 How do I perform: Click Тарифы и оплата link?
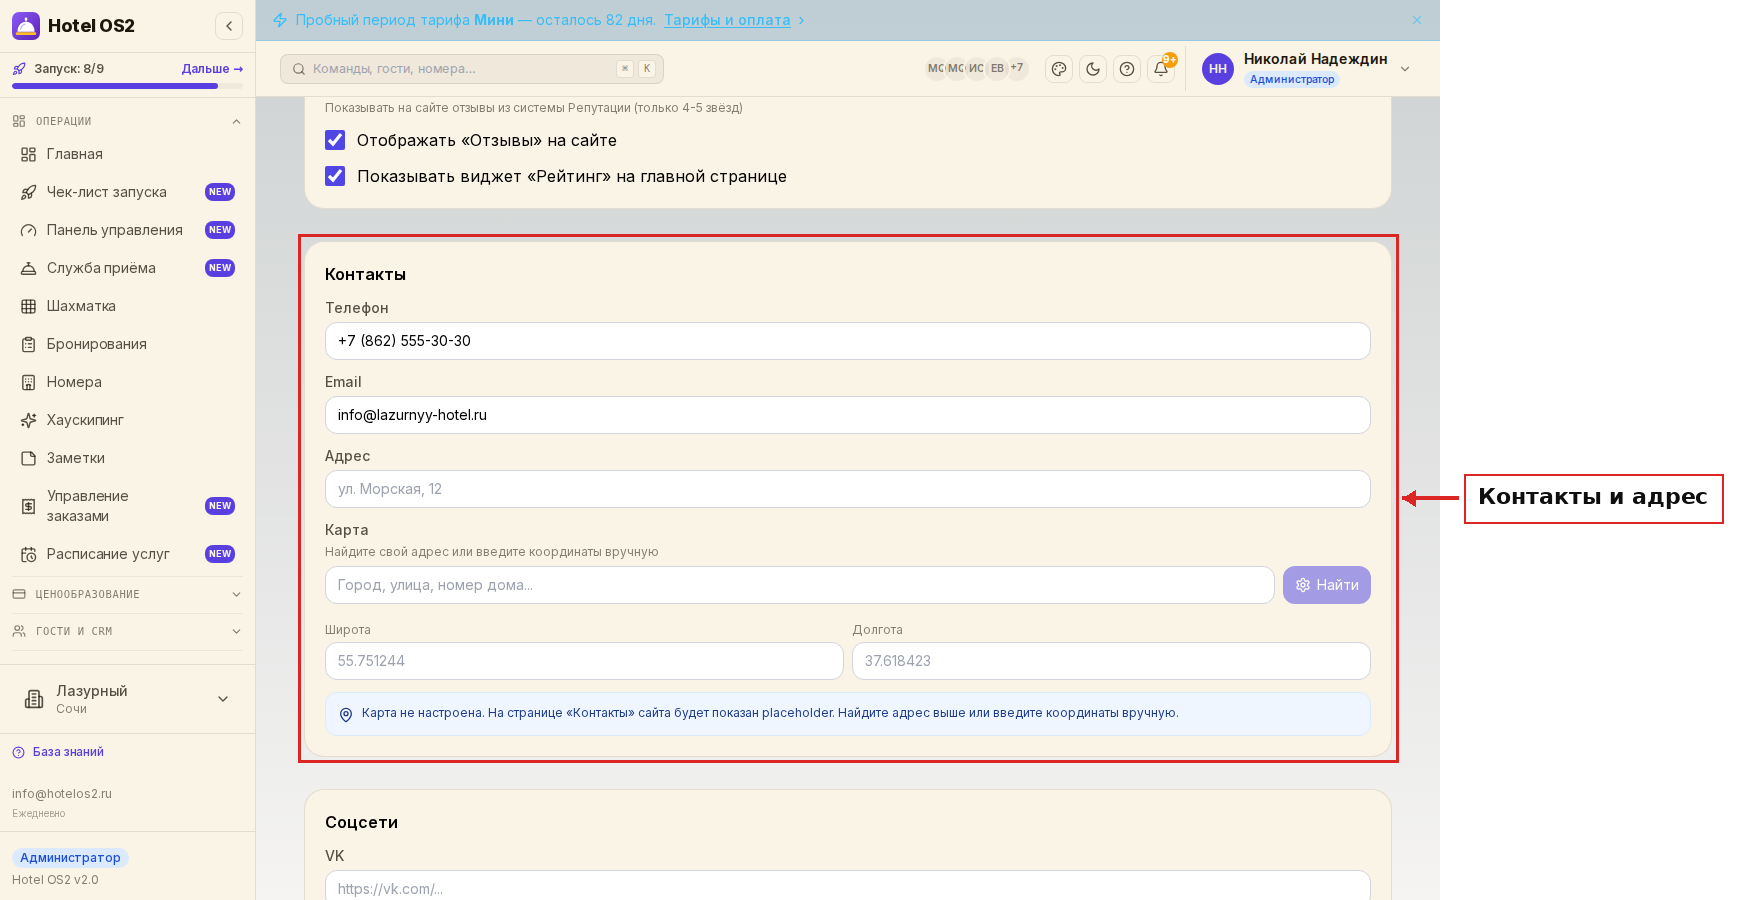[x=727, y=20]
